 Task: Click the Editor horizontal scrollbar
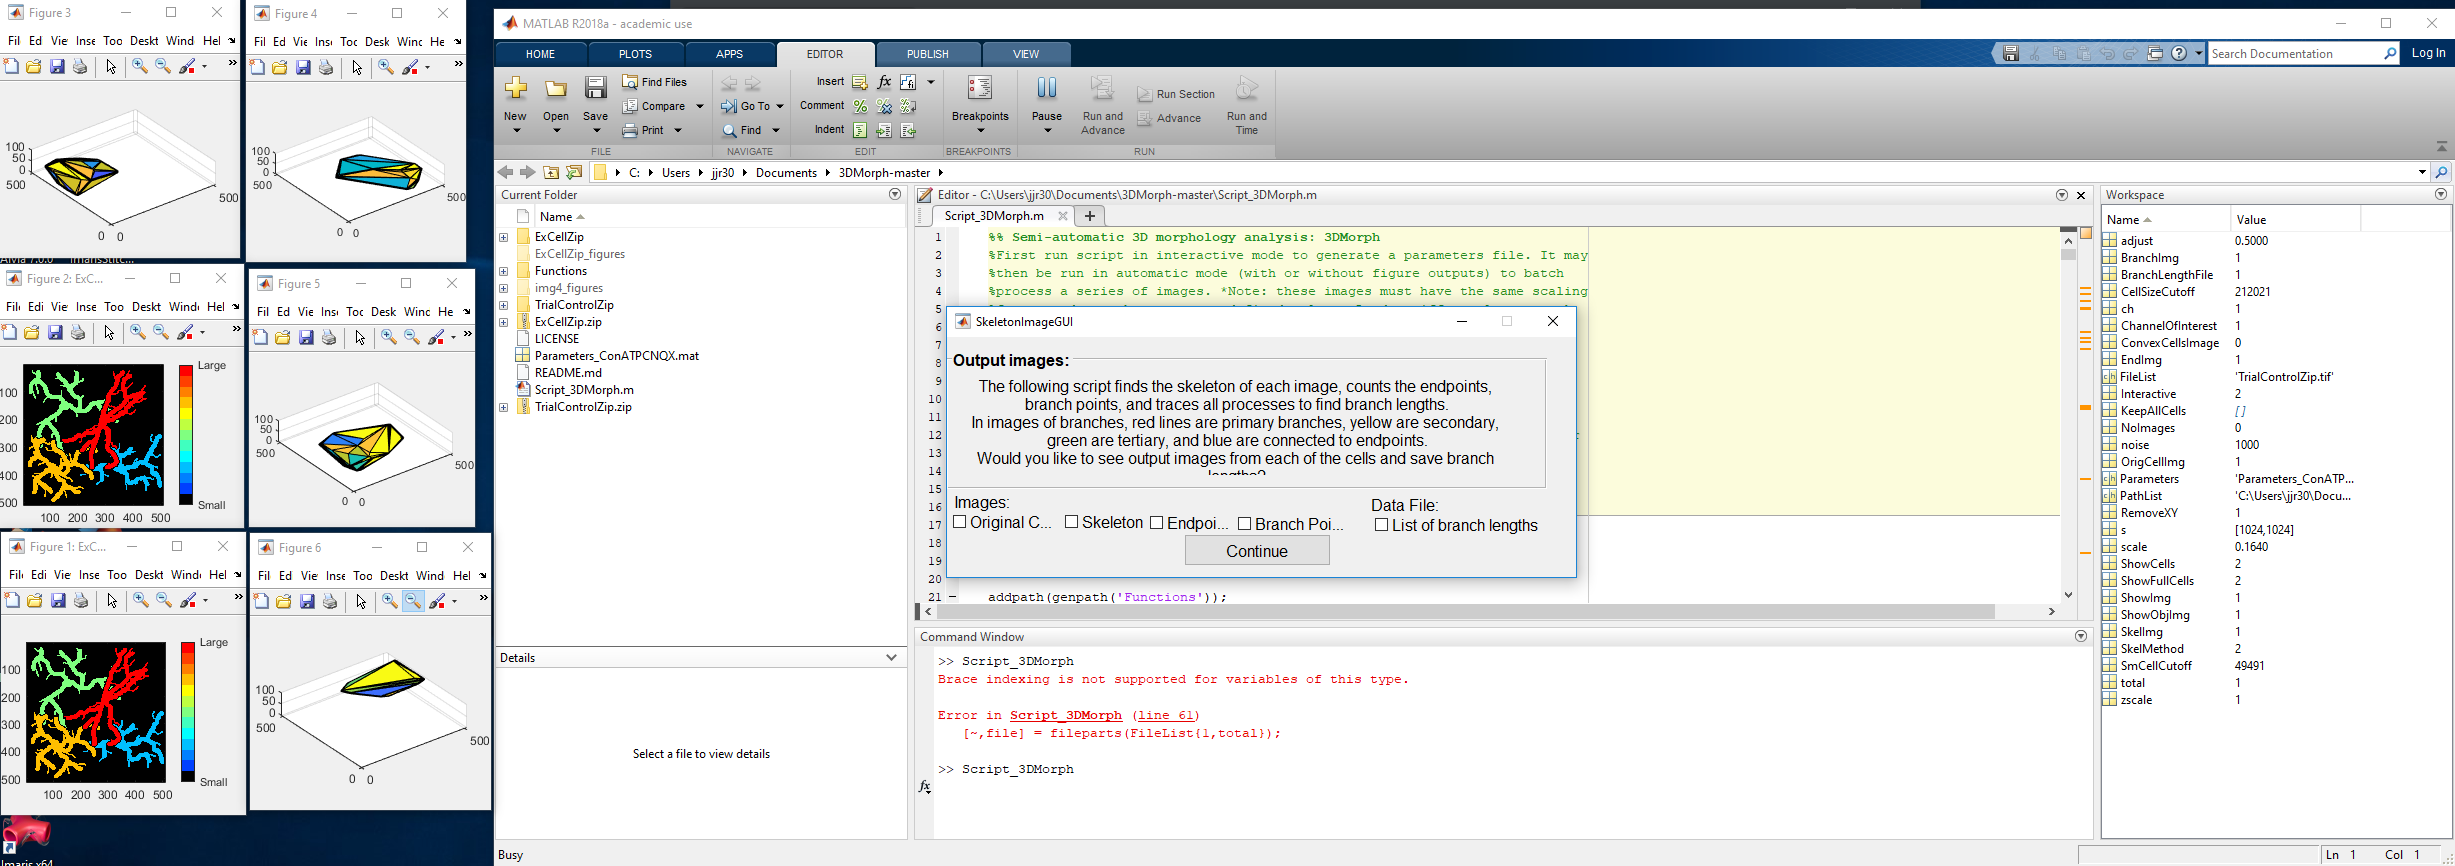1465,611
